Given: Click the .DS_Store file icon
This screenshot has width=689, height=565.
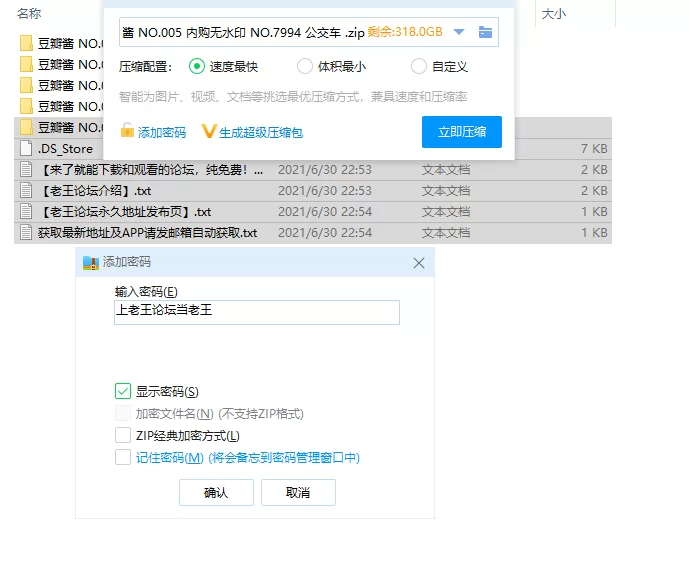Looking at the screenshot, I should click(27, 149).
